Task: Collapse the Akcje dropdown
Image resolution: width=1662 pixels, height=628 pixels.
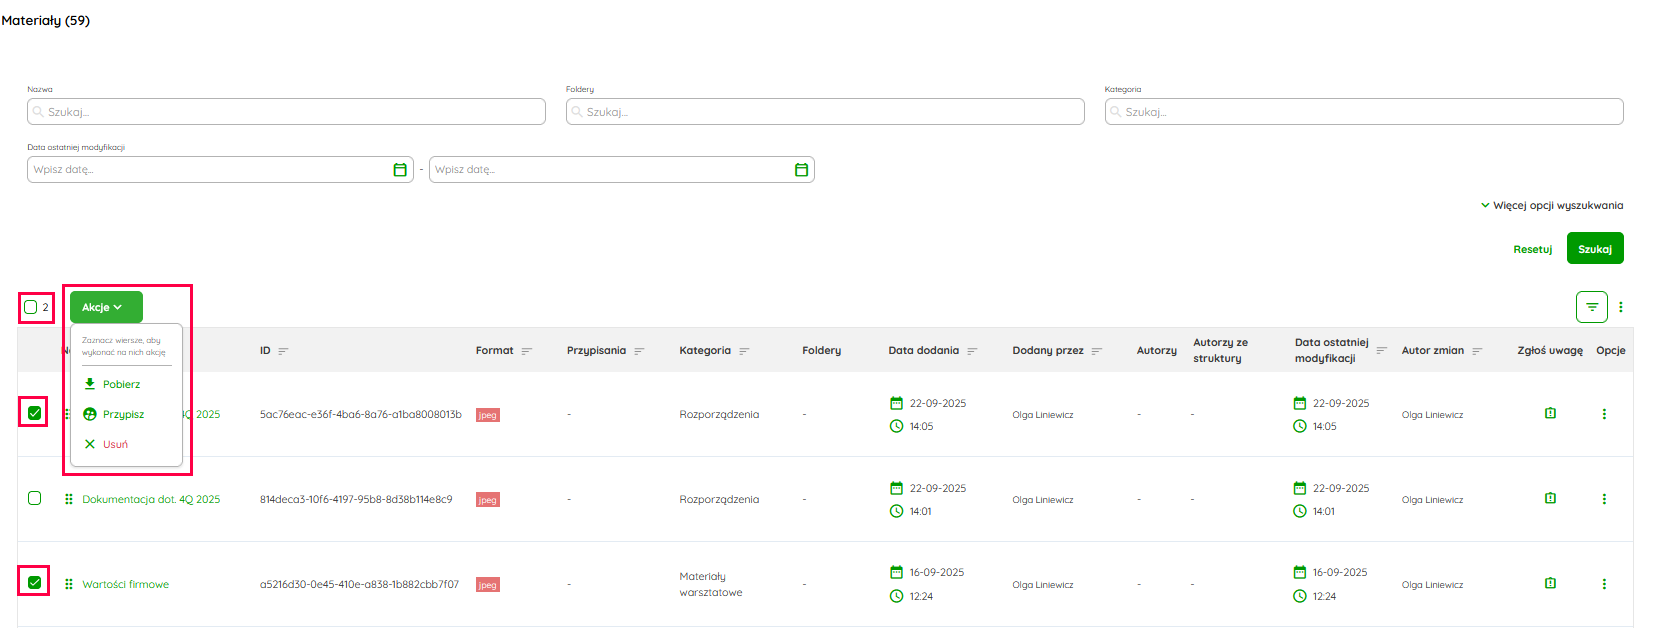Action: (x=106, y=307)
